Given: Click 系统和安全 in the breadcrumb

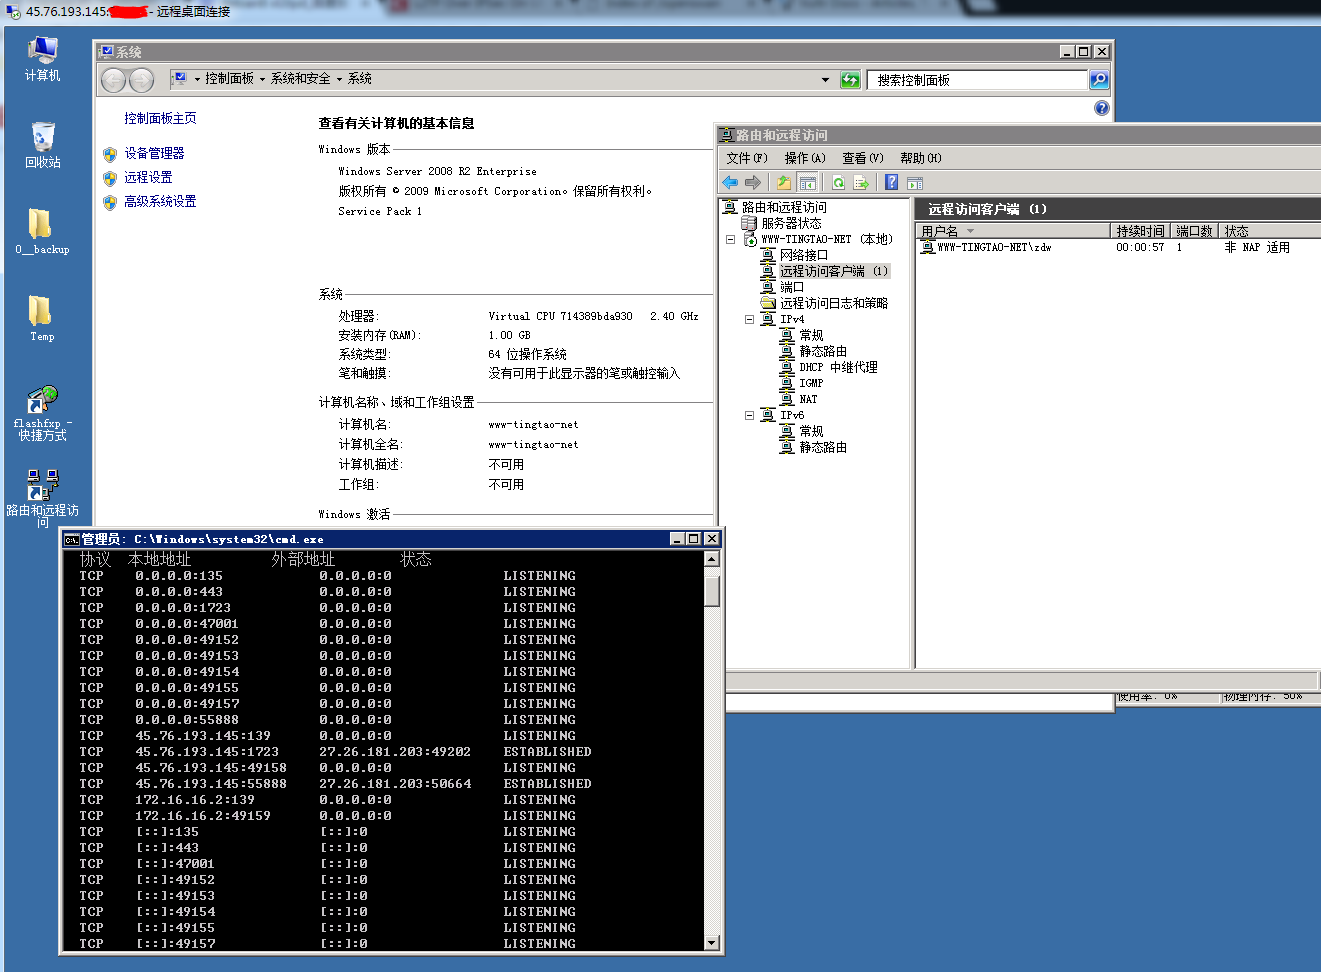Looking at the screenshot, I should [300, 79].
